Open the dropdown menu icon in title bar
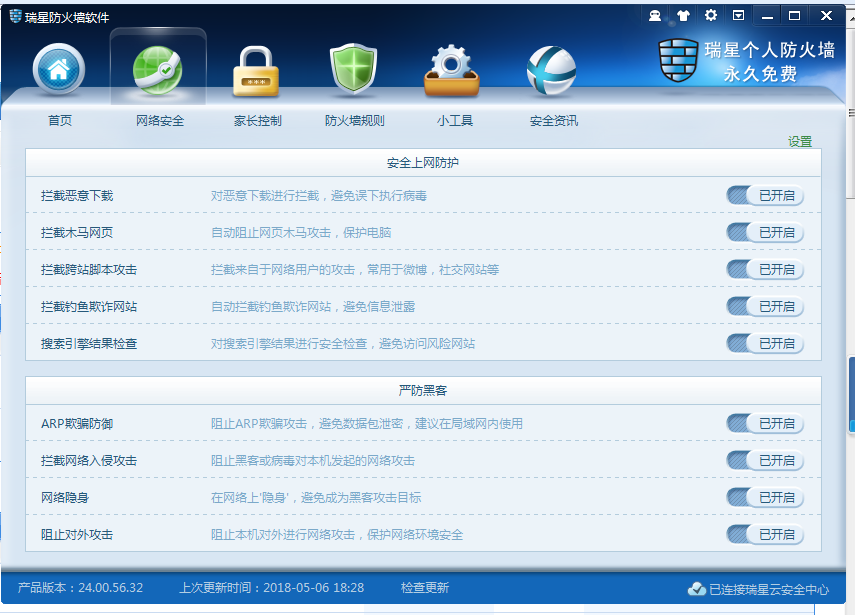This screenshot has height=615, width=855. [738, 15]
